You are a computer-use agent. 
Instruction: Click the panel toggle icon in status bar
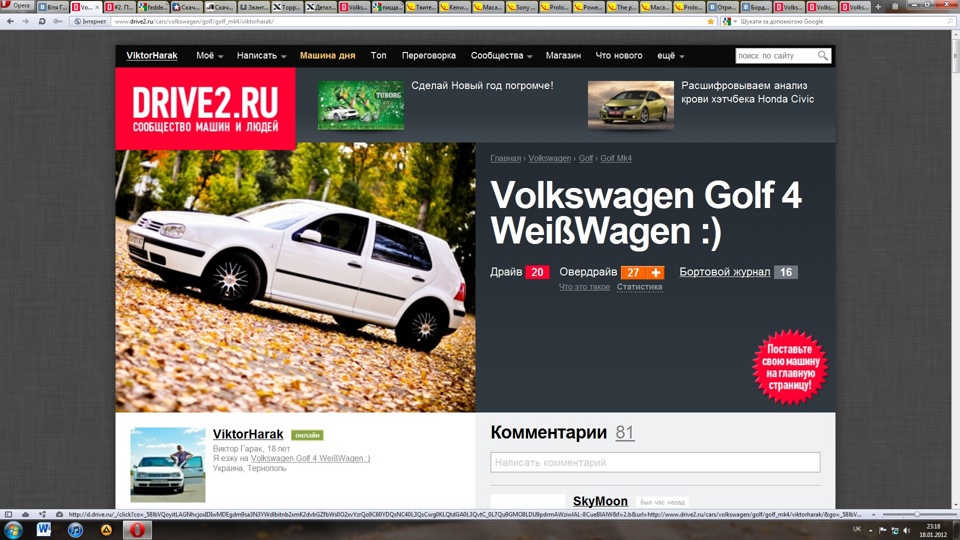(x=9, y=514)
